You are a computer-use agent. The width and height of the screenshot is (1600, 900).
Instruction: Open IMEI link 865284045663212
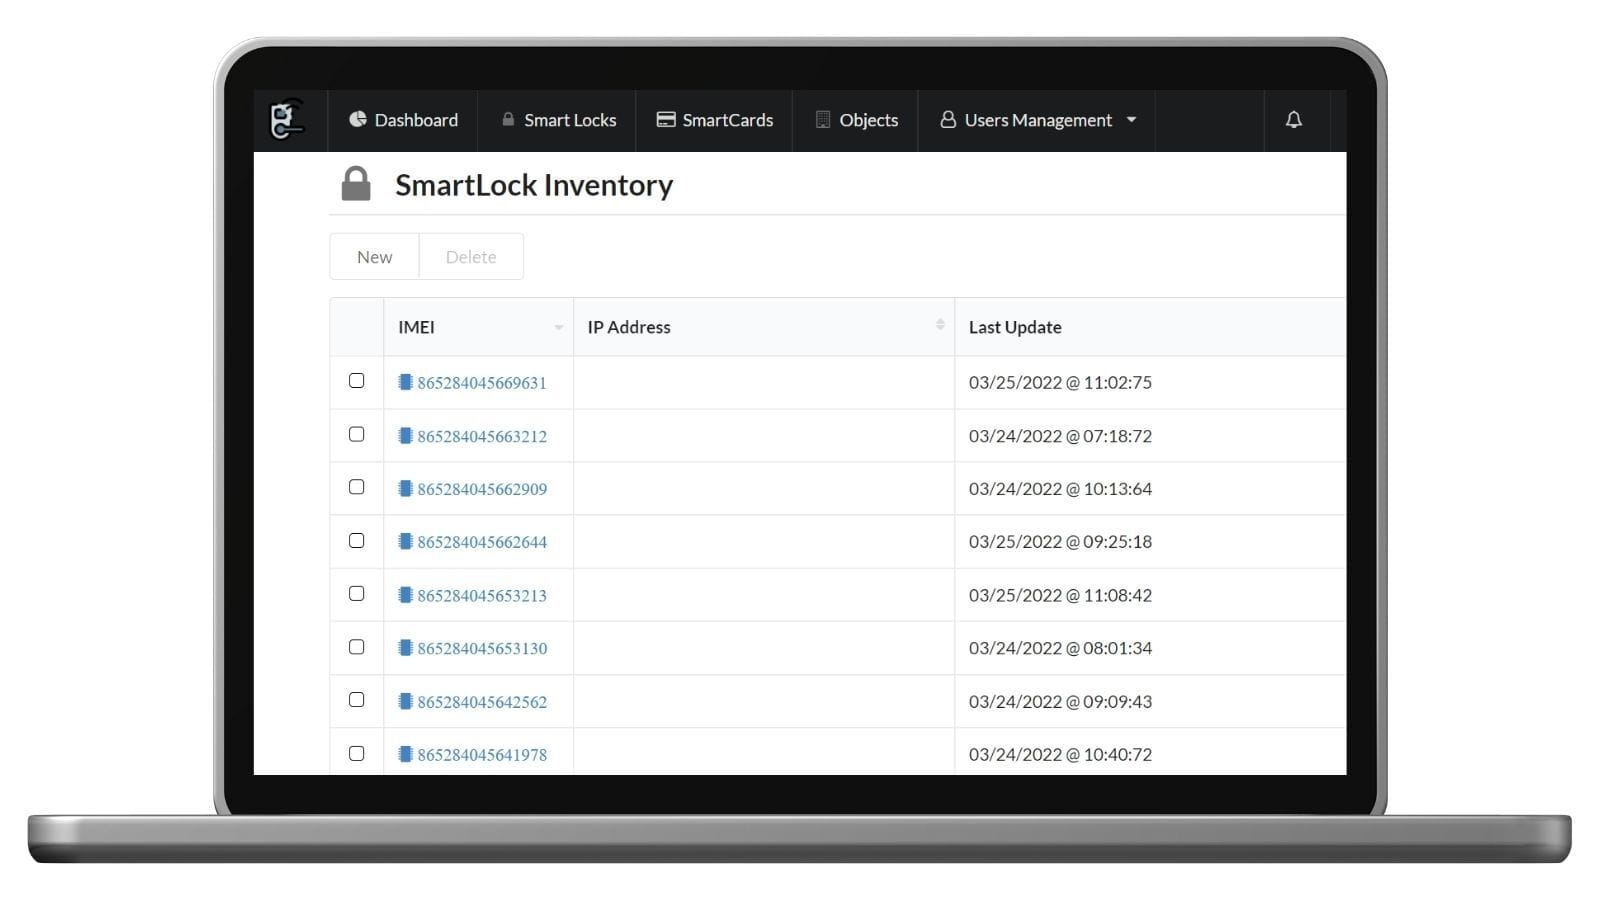point(482,436)
